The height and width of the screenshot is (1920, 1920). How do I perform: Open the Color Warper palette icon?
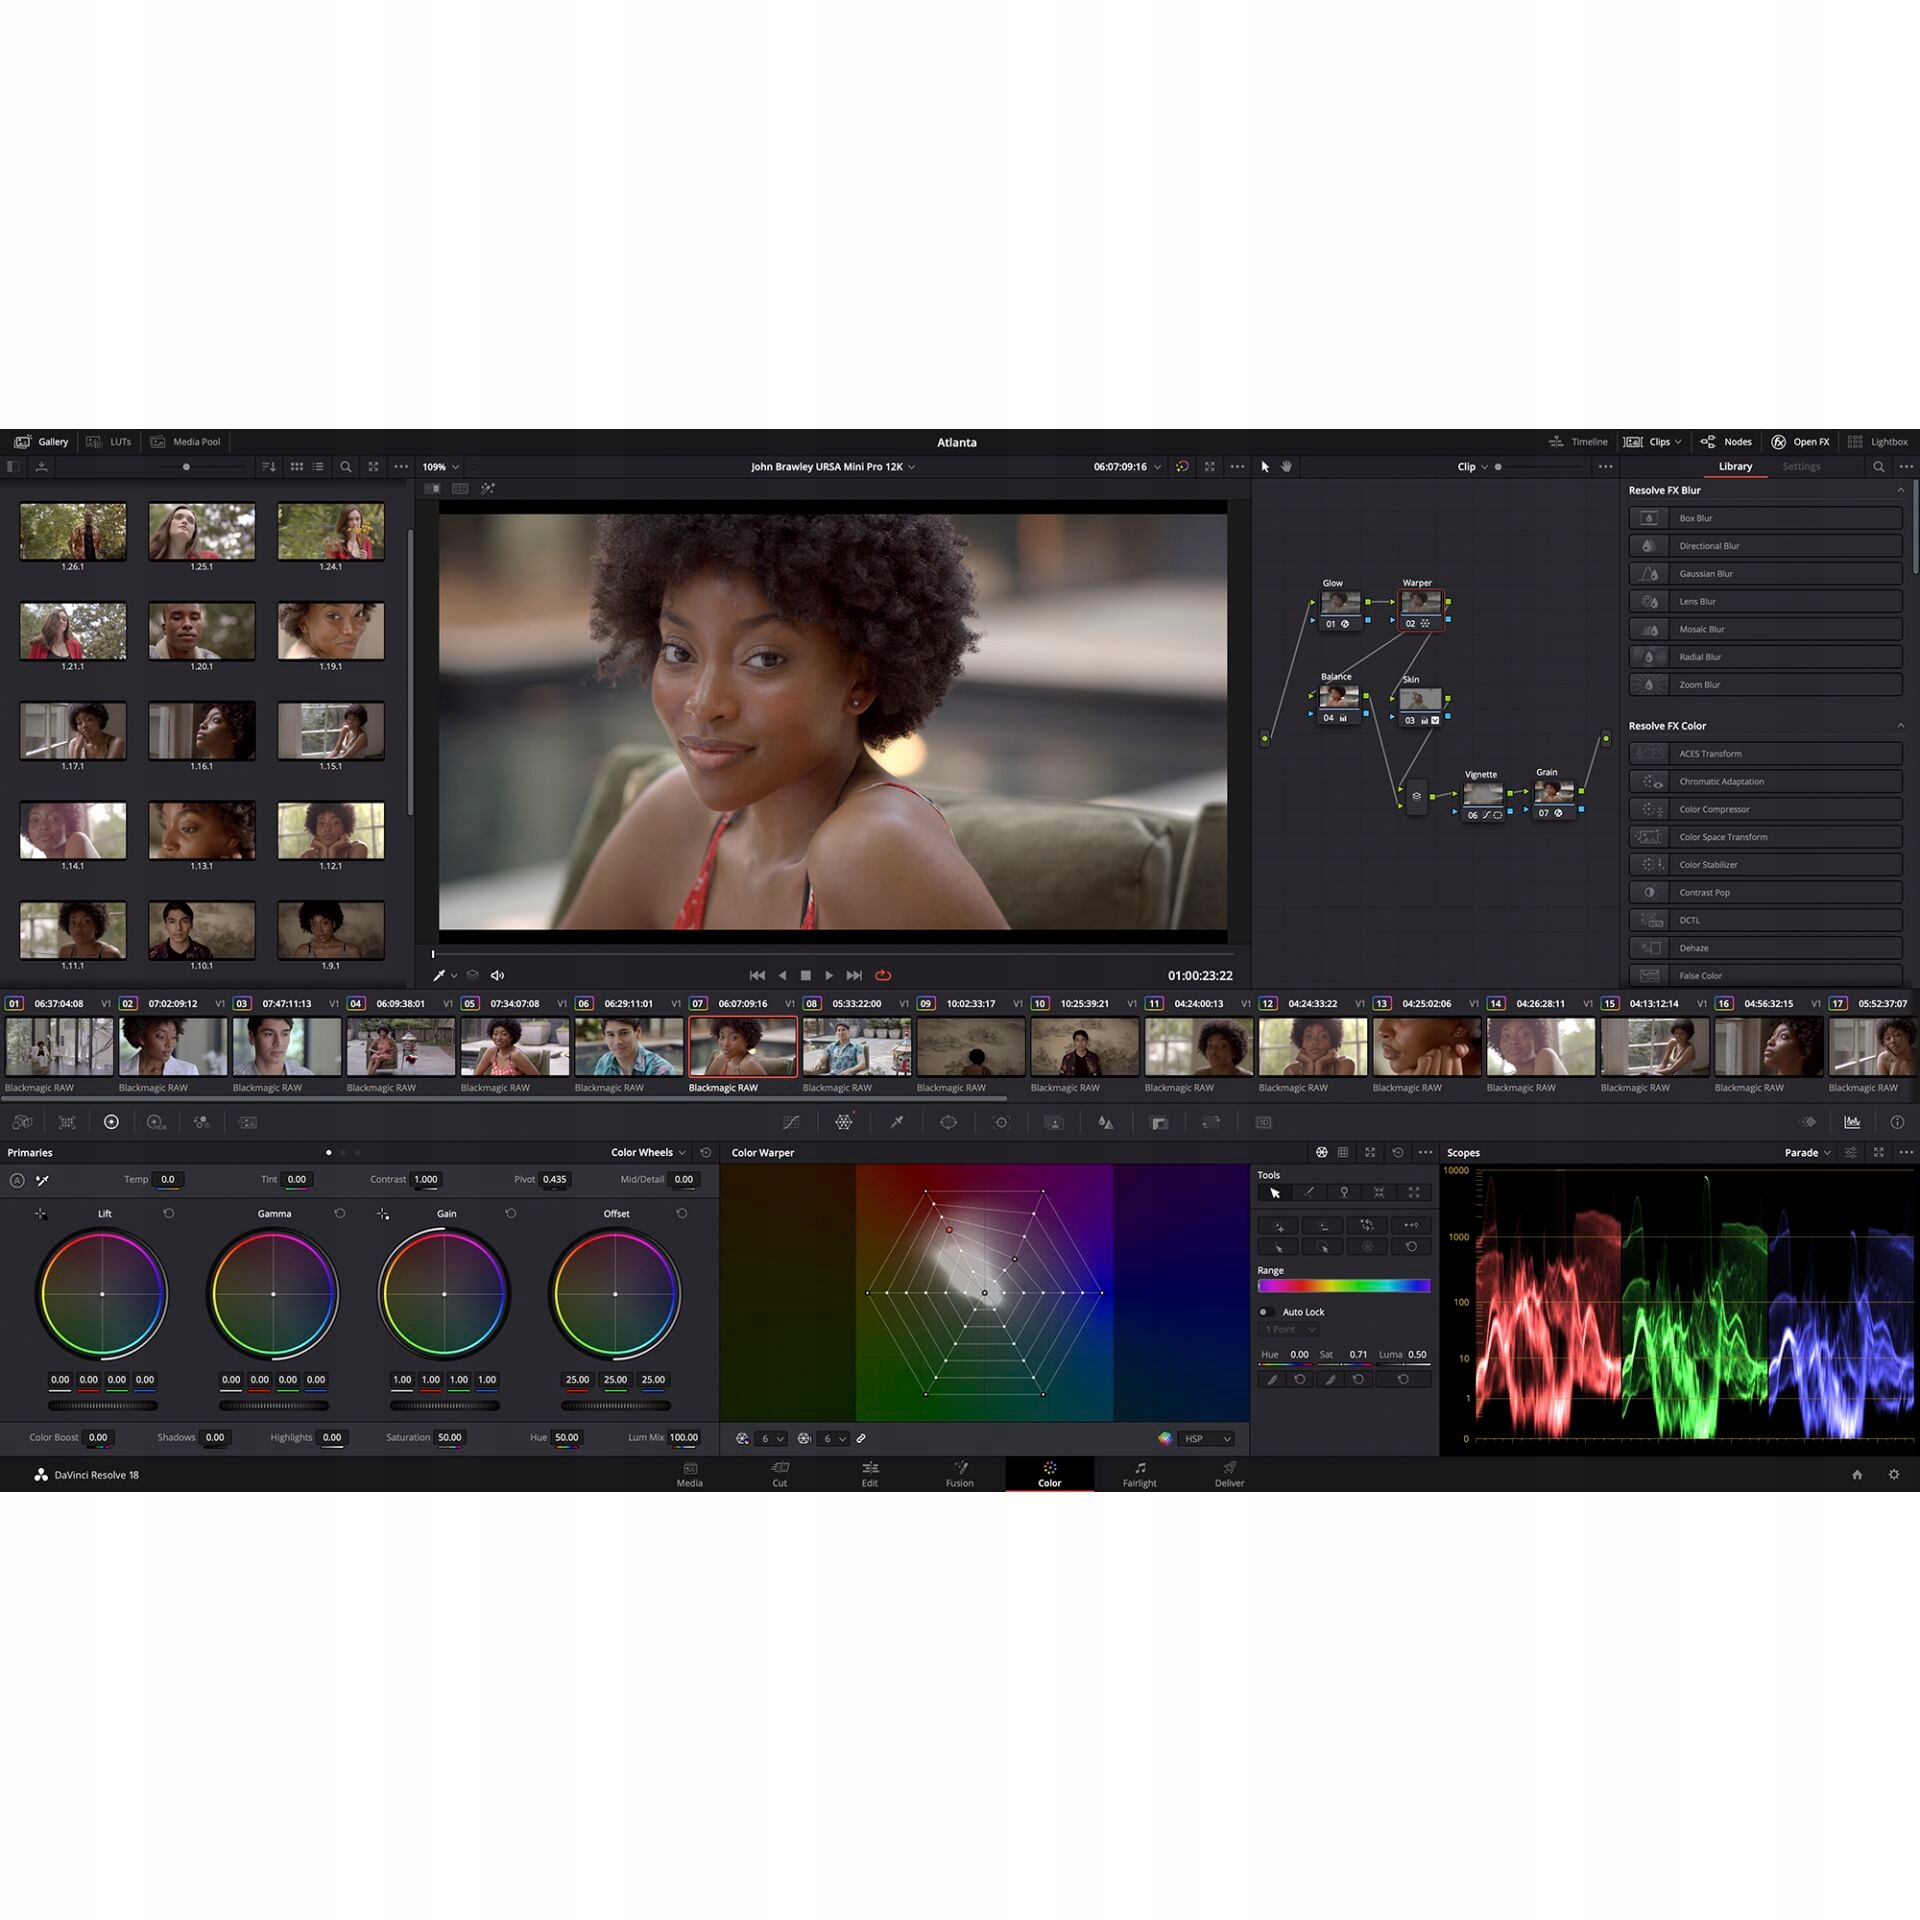pyautogui.click(x=843, y=1122)
